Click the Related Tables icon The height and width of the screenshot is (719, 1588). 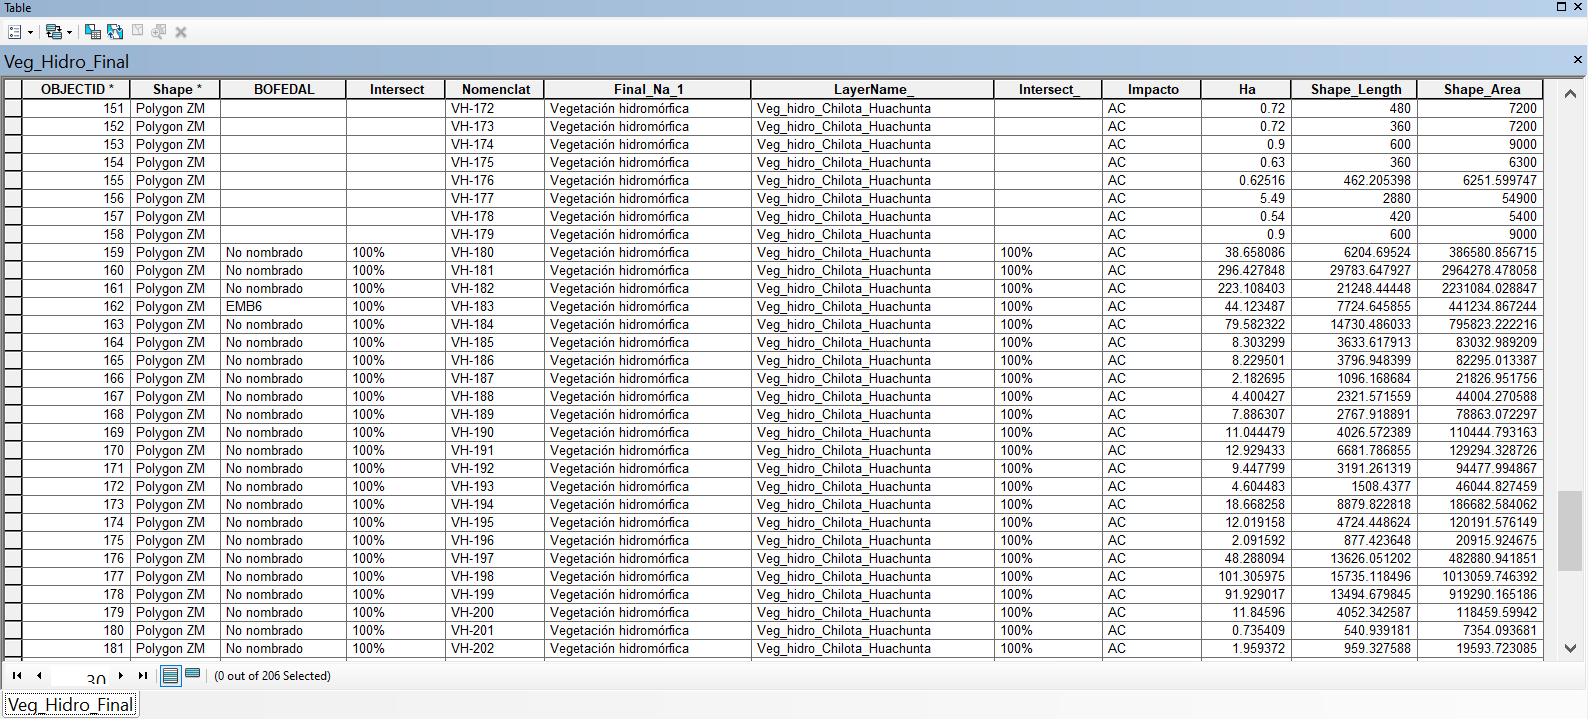pyautogui.click(x=54, y=32)
